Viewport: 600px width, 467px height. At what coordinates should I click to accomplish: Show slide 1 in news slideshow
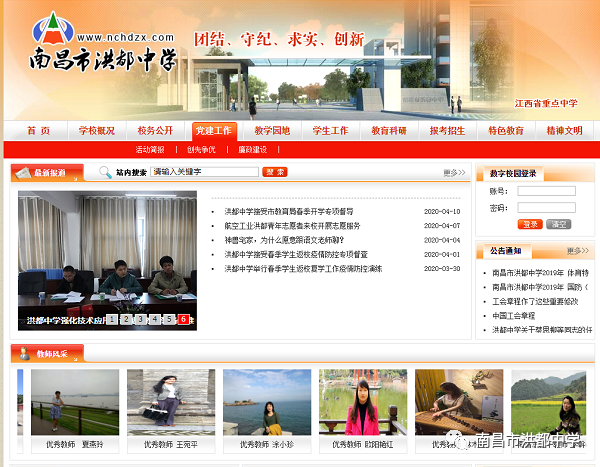click(112, 319)
